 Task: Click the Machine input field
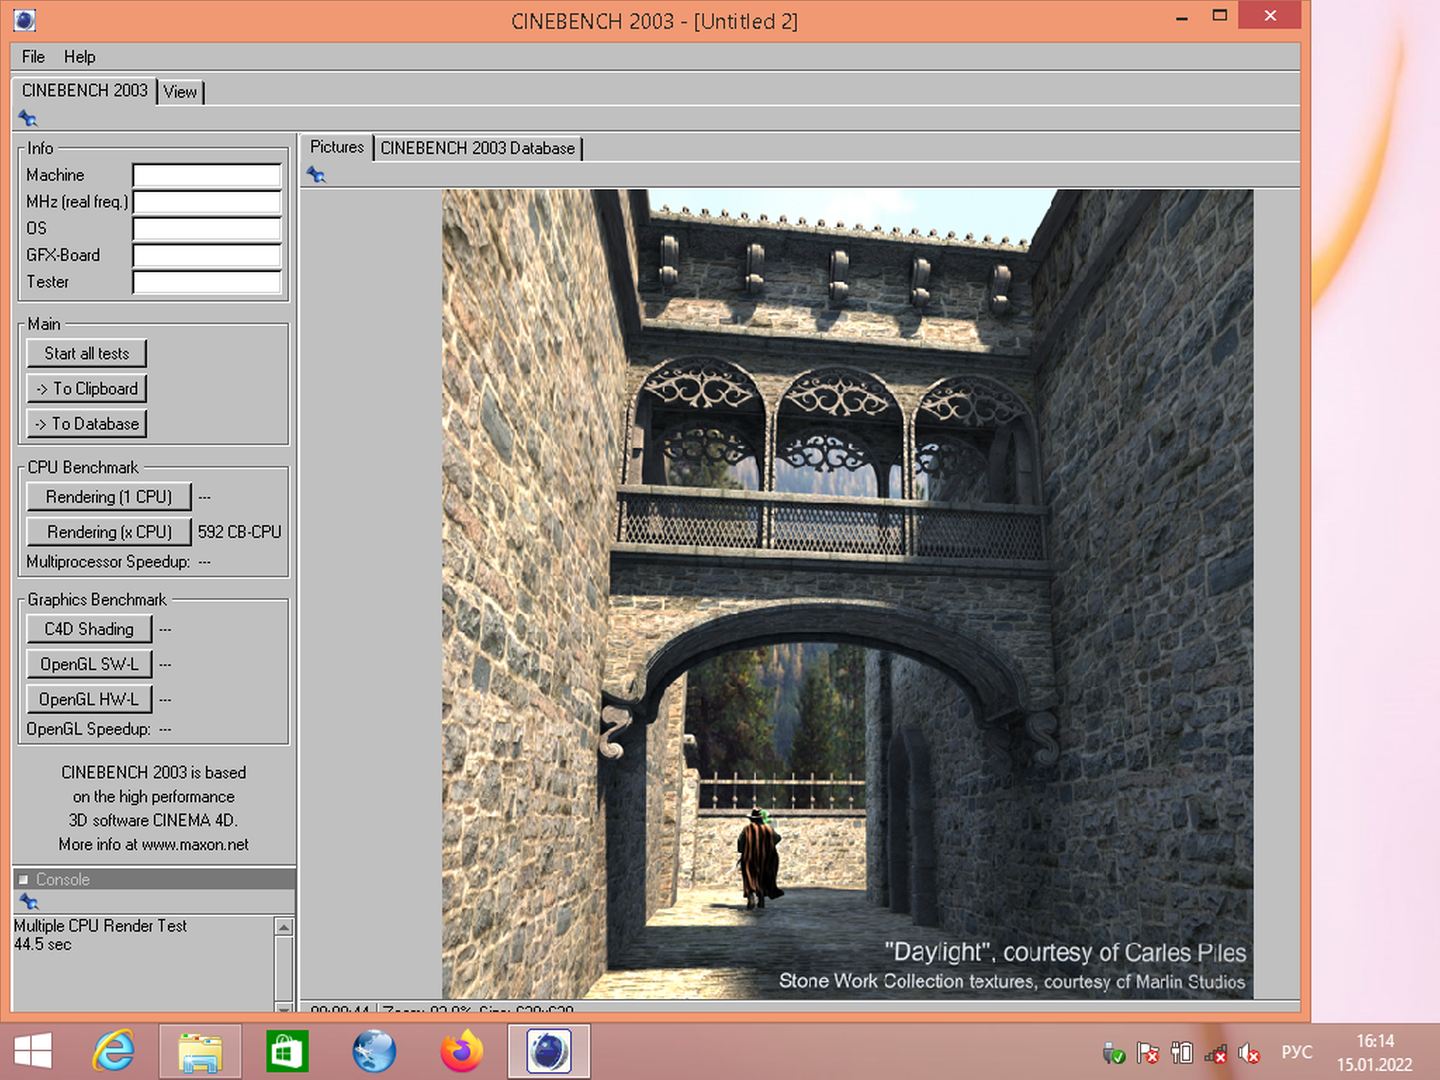[207, 176]
